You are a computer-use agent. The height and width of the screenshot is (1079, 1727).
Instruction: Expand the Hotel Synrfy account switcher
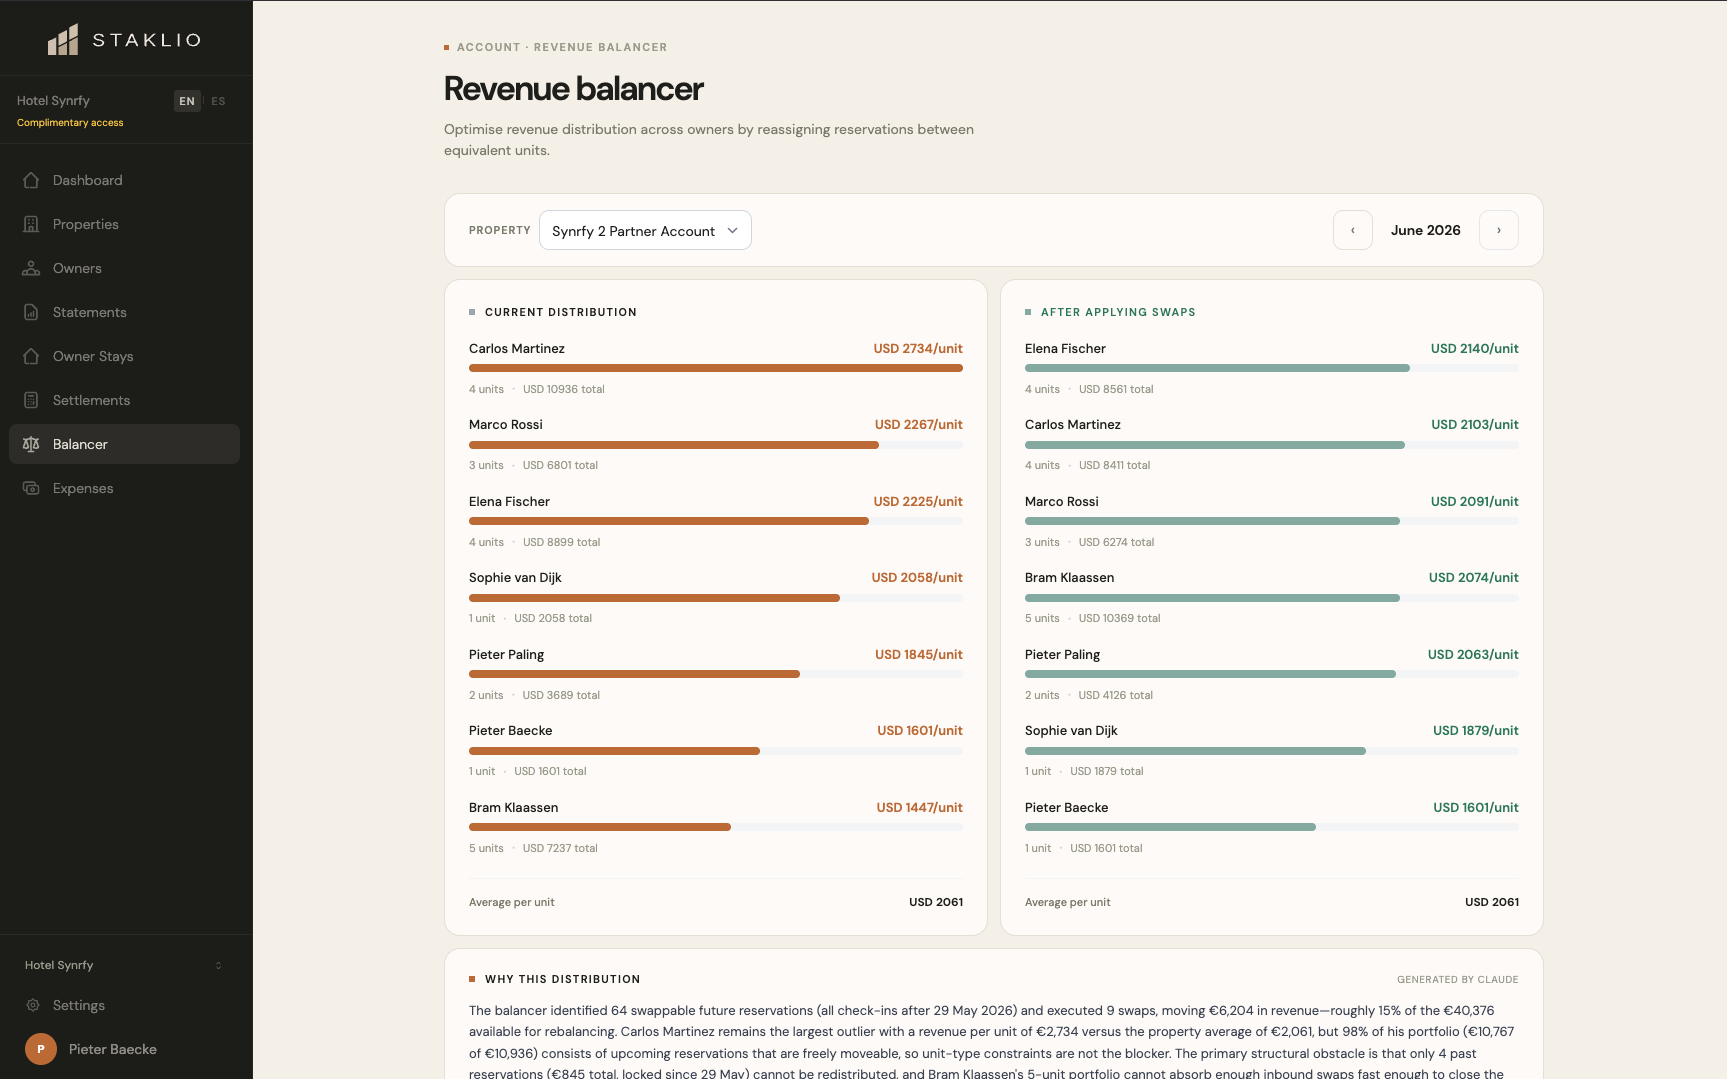coord(124,965)
